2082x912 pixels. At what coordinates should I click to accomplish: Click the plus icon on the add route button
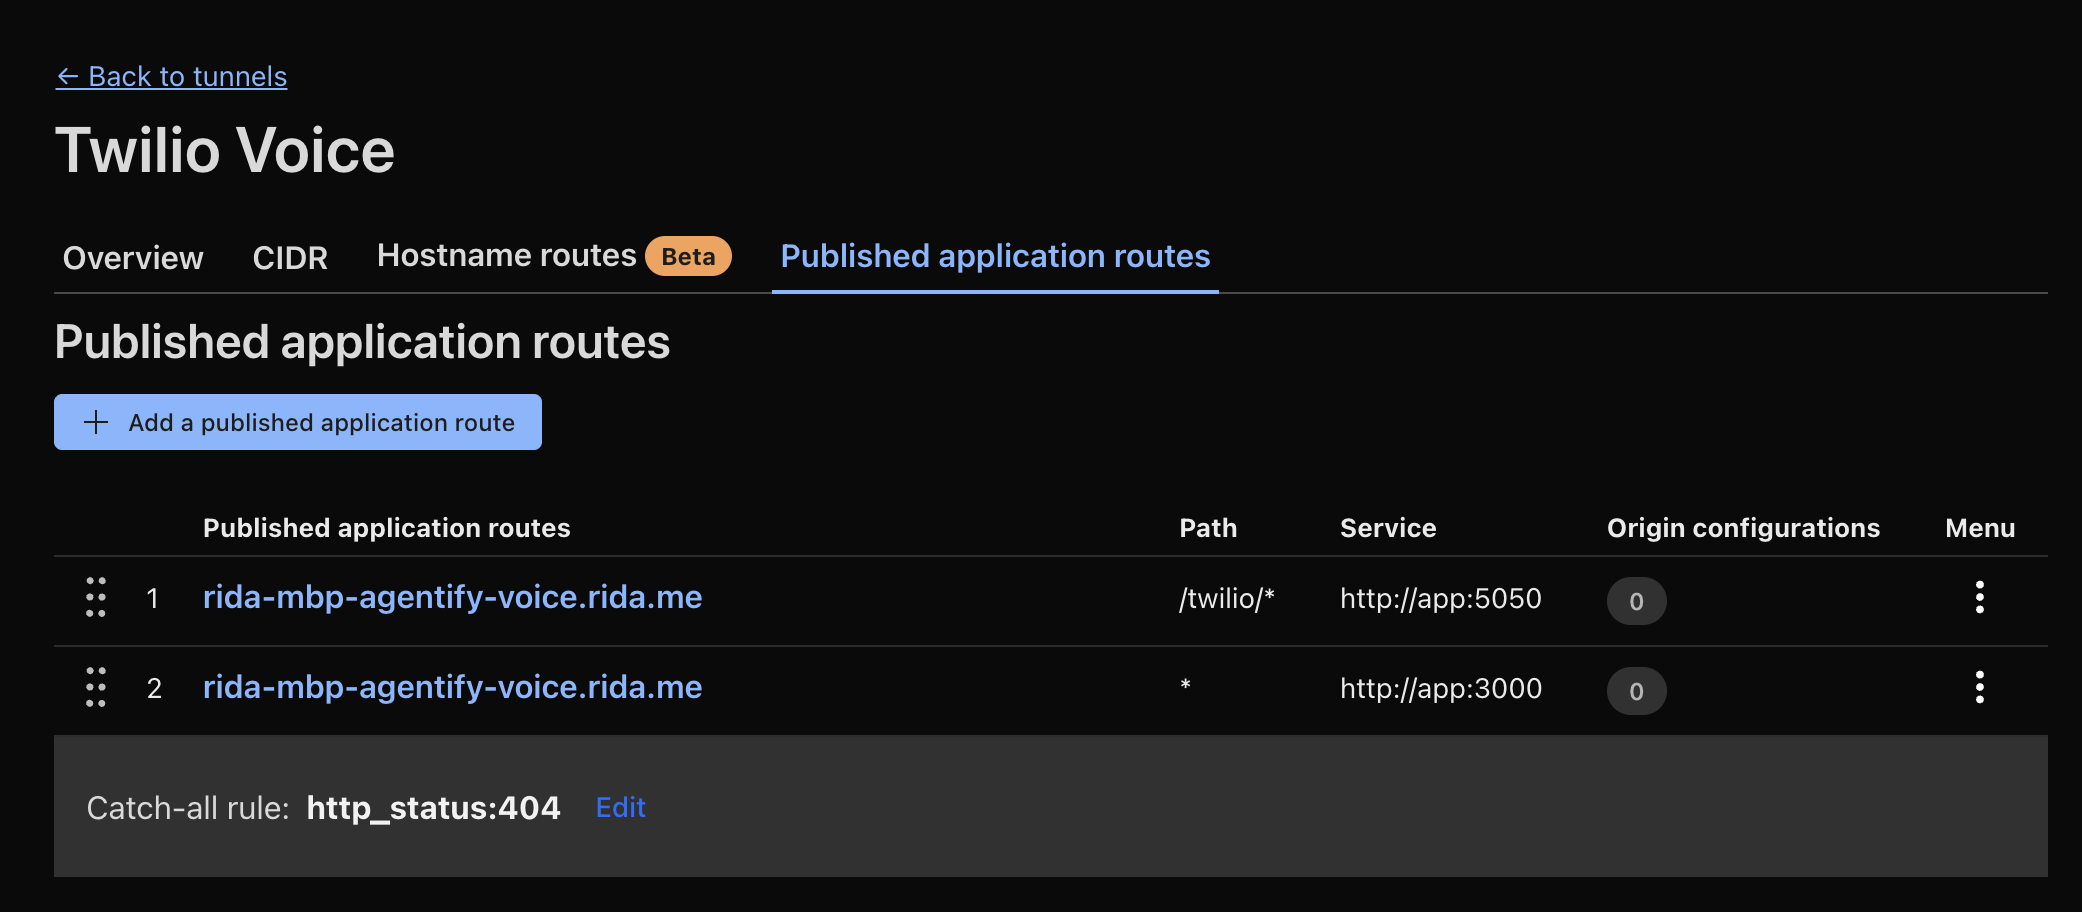[96, 422]
